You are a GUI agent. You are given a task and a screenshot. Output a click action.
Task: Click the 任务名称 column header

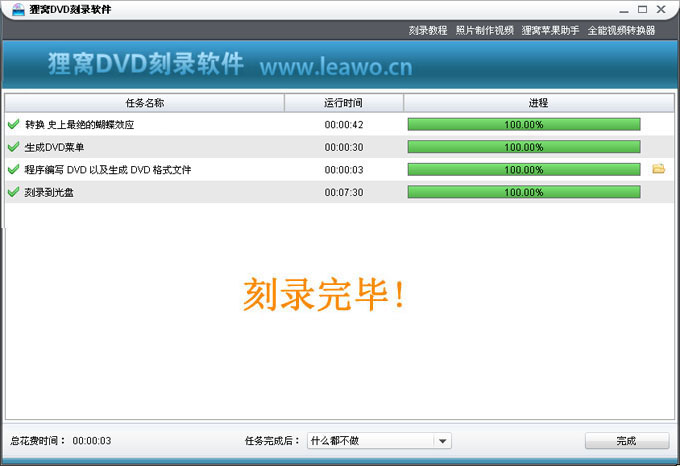pyautogui.click(x=145, y=103)
